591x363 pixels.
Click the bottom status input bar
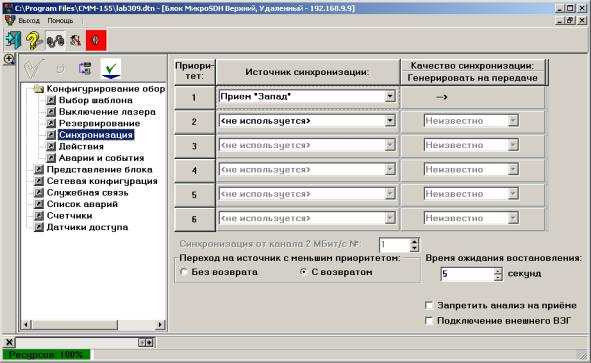(77, 342)
